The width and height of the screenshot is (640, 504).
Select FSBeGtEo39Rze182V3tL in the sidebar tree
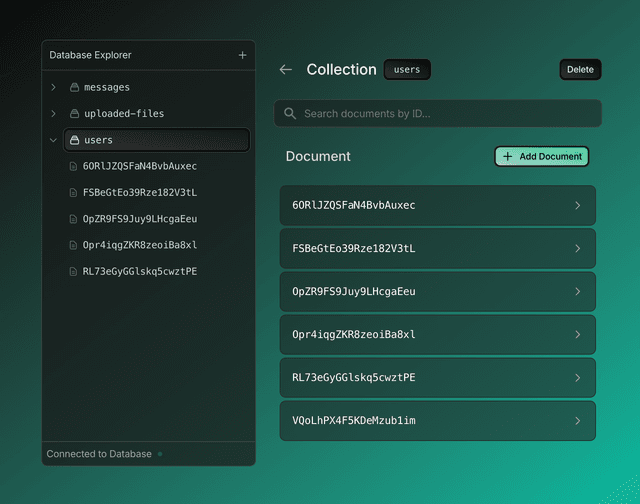(140, 192)
